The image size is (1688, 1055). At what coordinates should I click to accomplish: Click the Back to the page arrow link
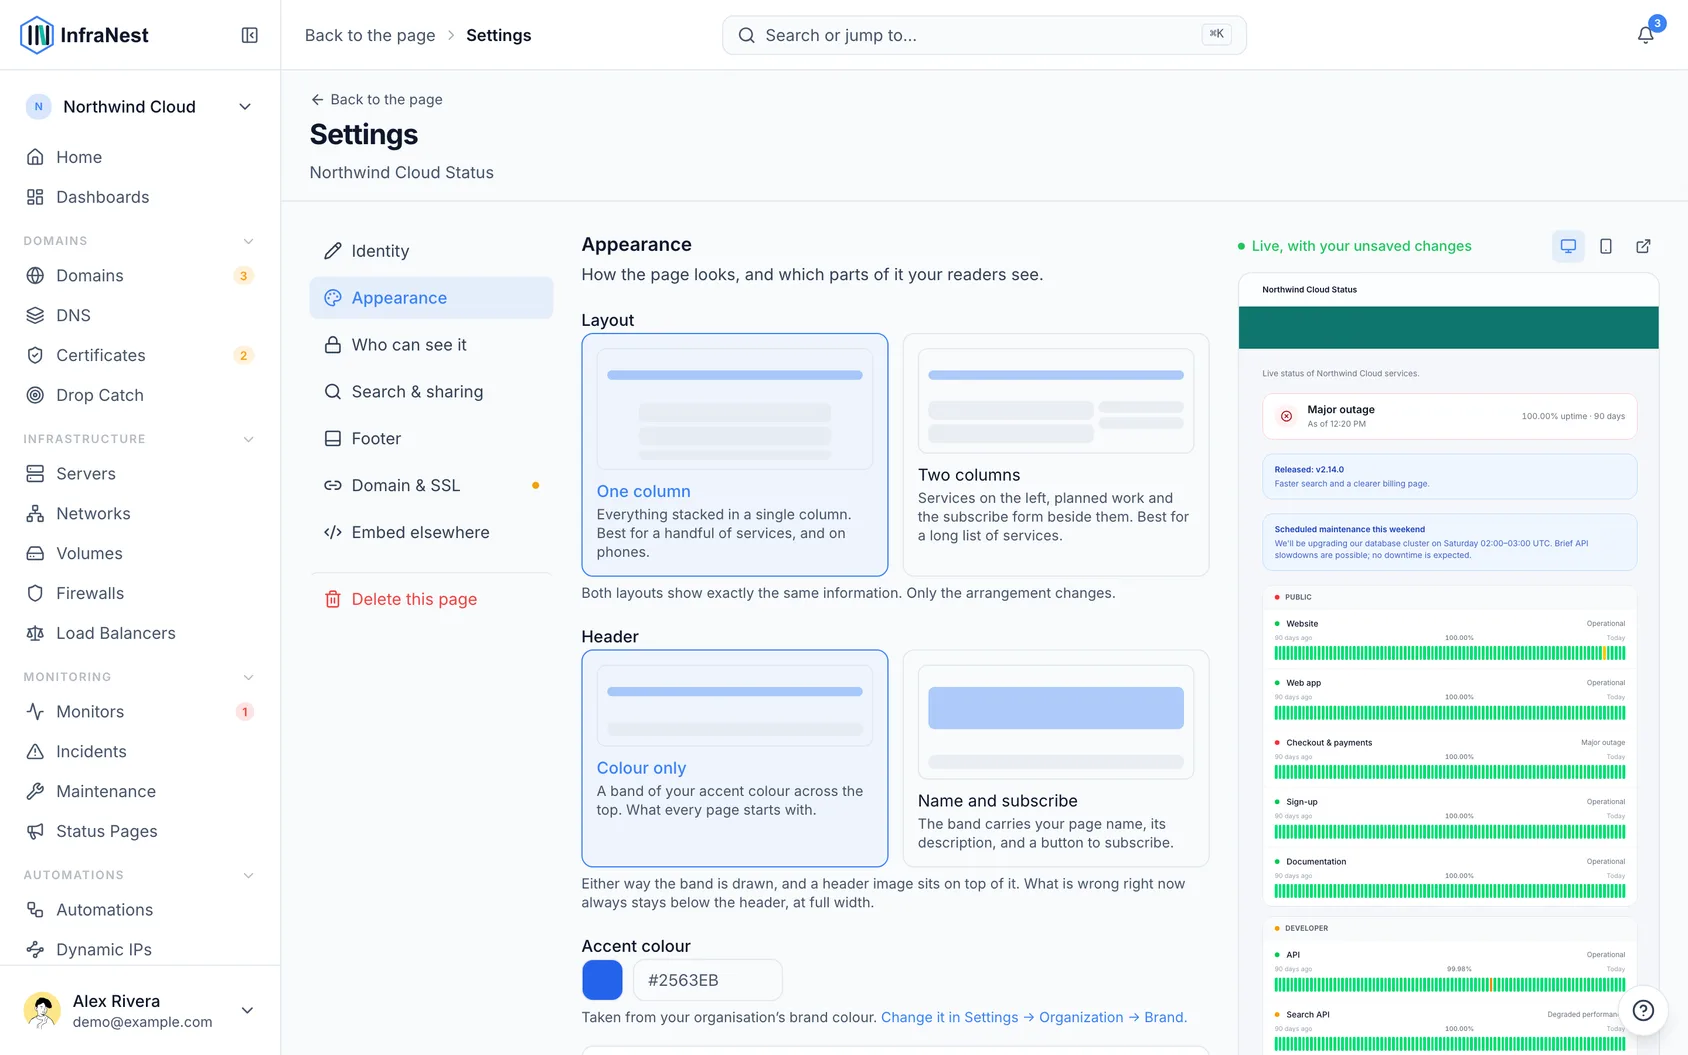point(376,99)
